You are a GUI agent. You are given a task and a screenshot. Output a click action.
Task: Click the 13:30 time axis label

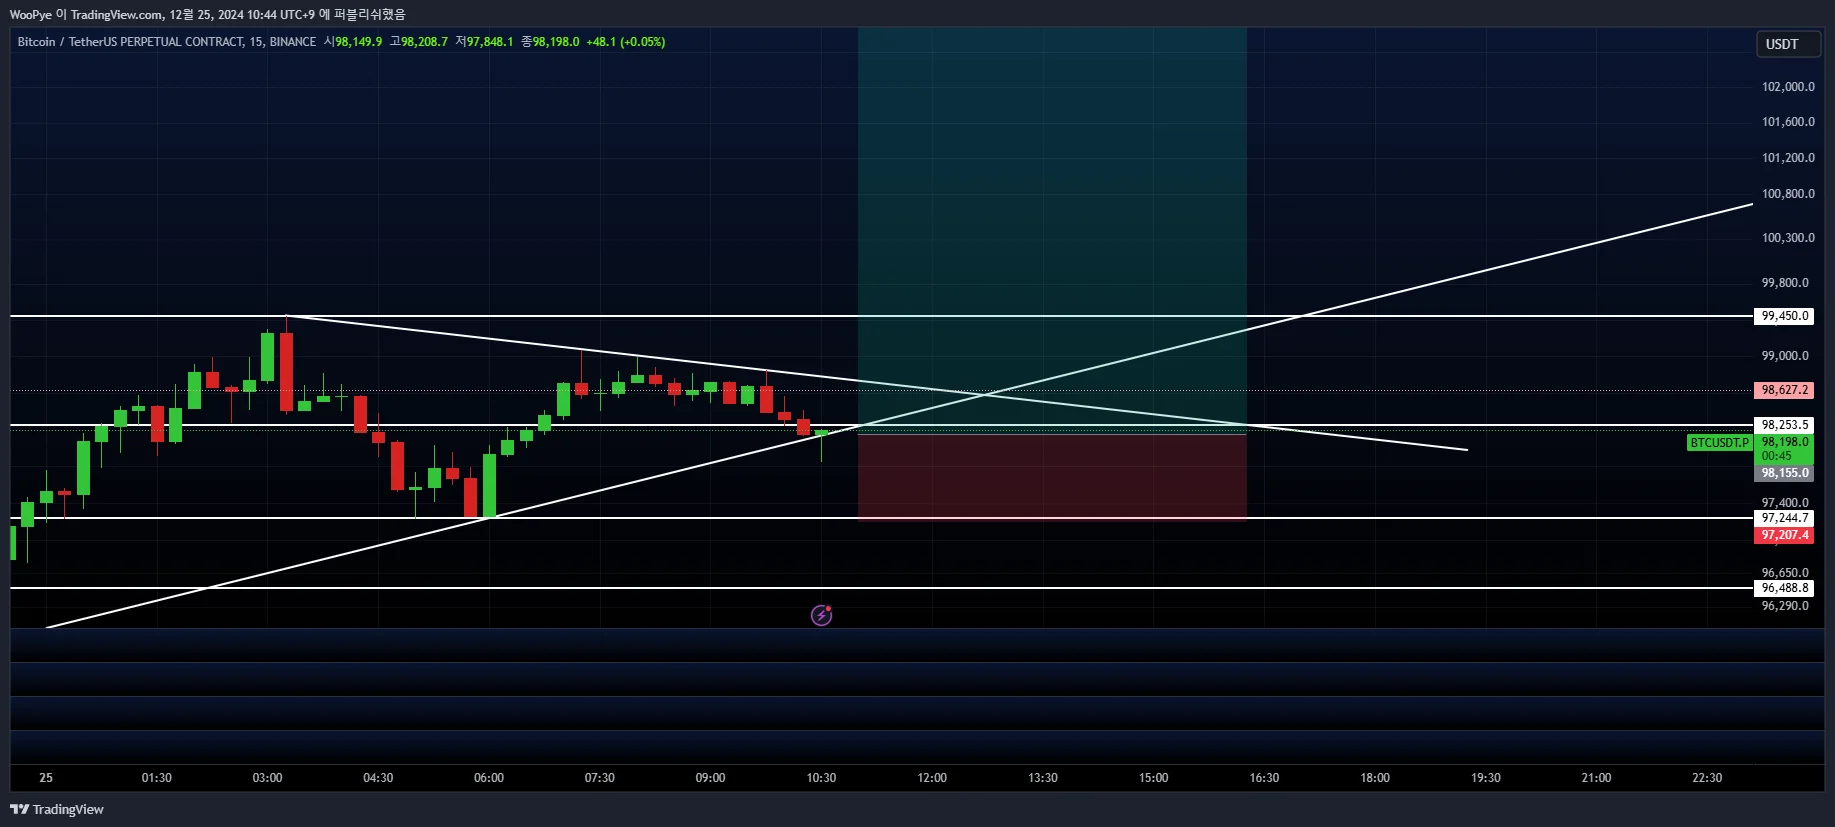(1043, 778)
